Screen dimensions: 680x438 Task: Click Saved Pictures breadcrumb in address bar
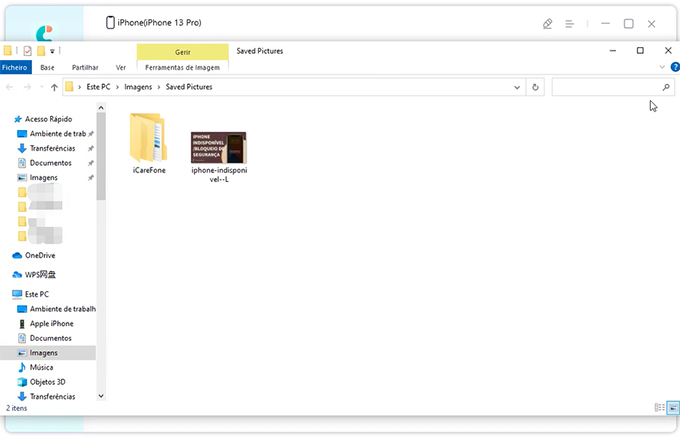click(x=189, y=87)
